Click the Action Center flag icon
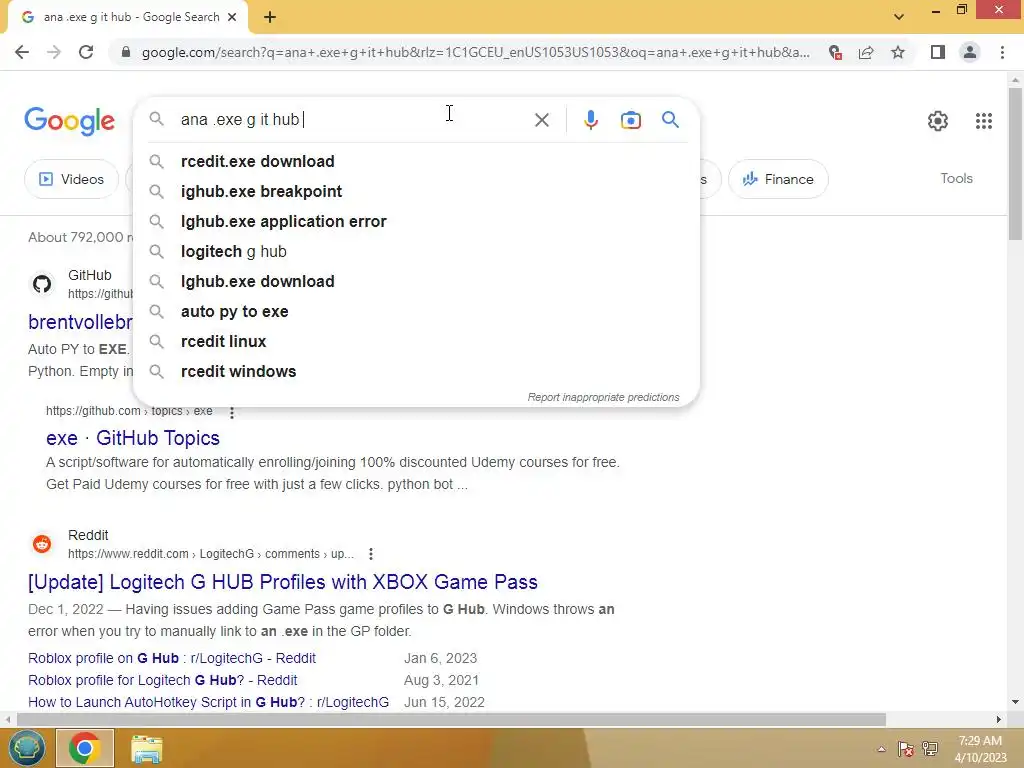 click(x=905, y=749)
